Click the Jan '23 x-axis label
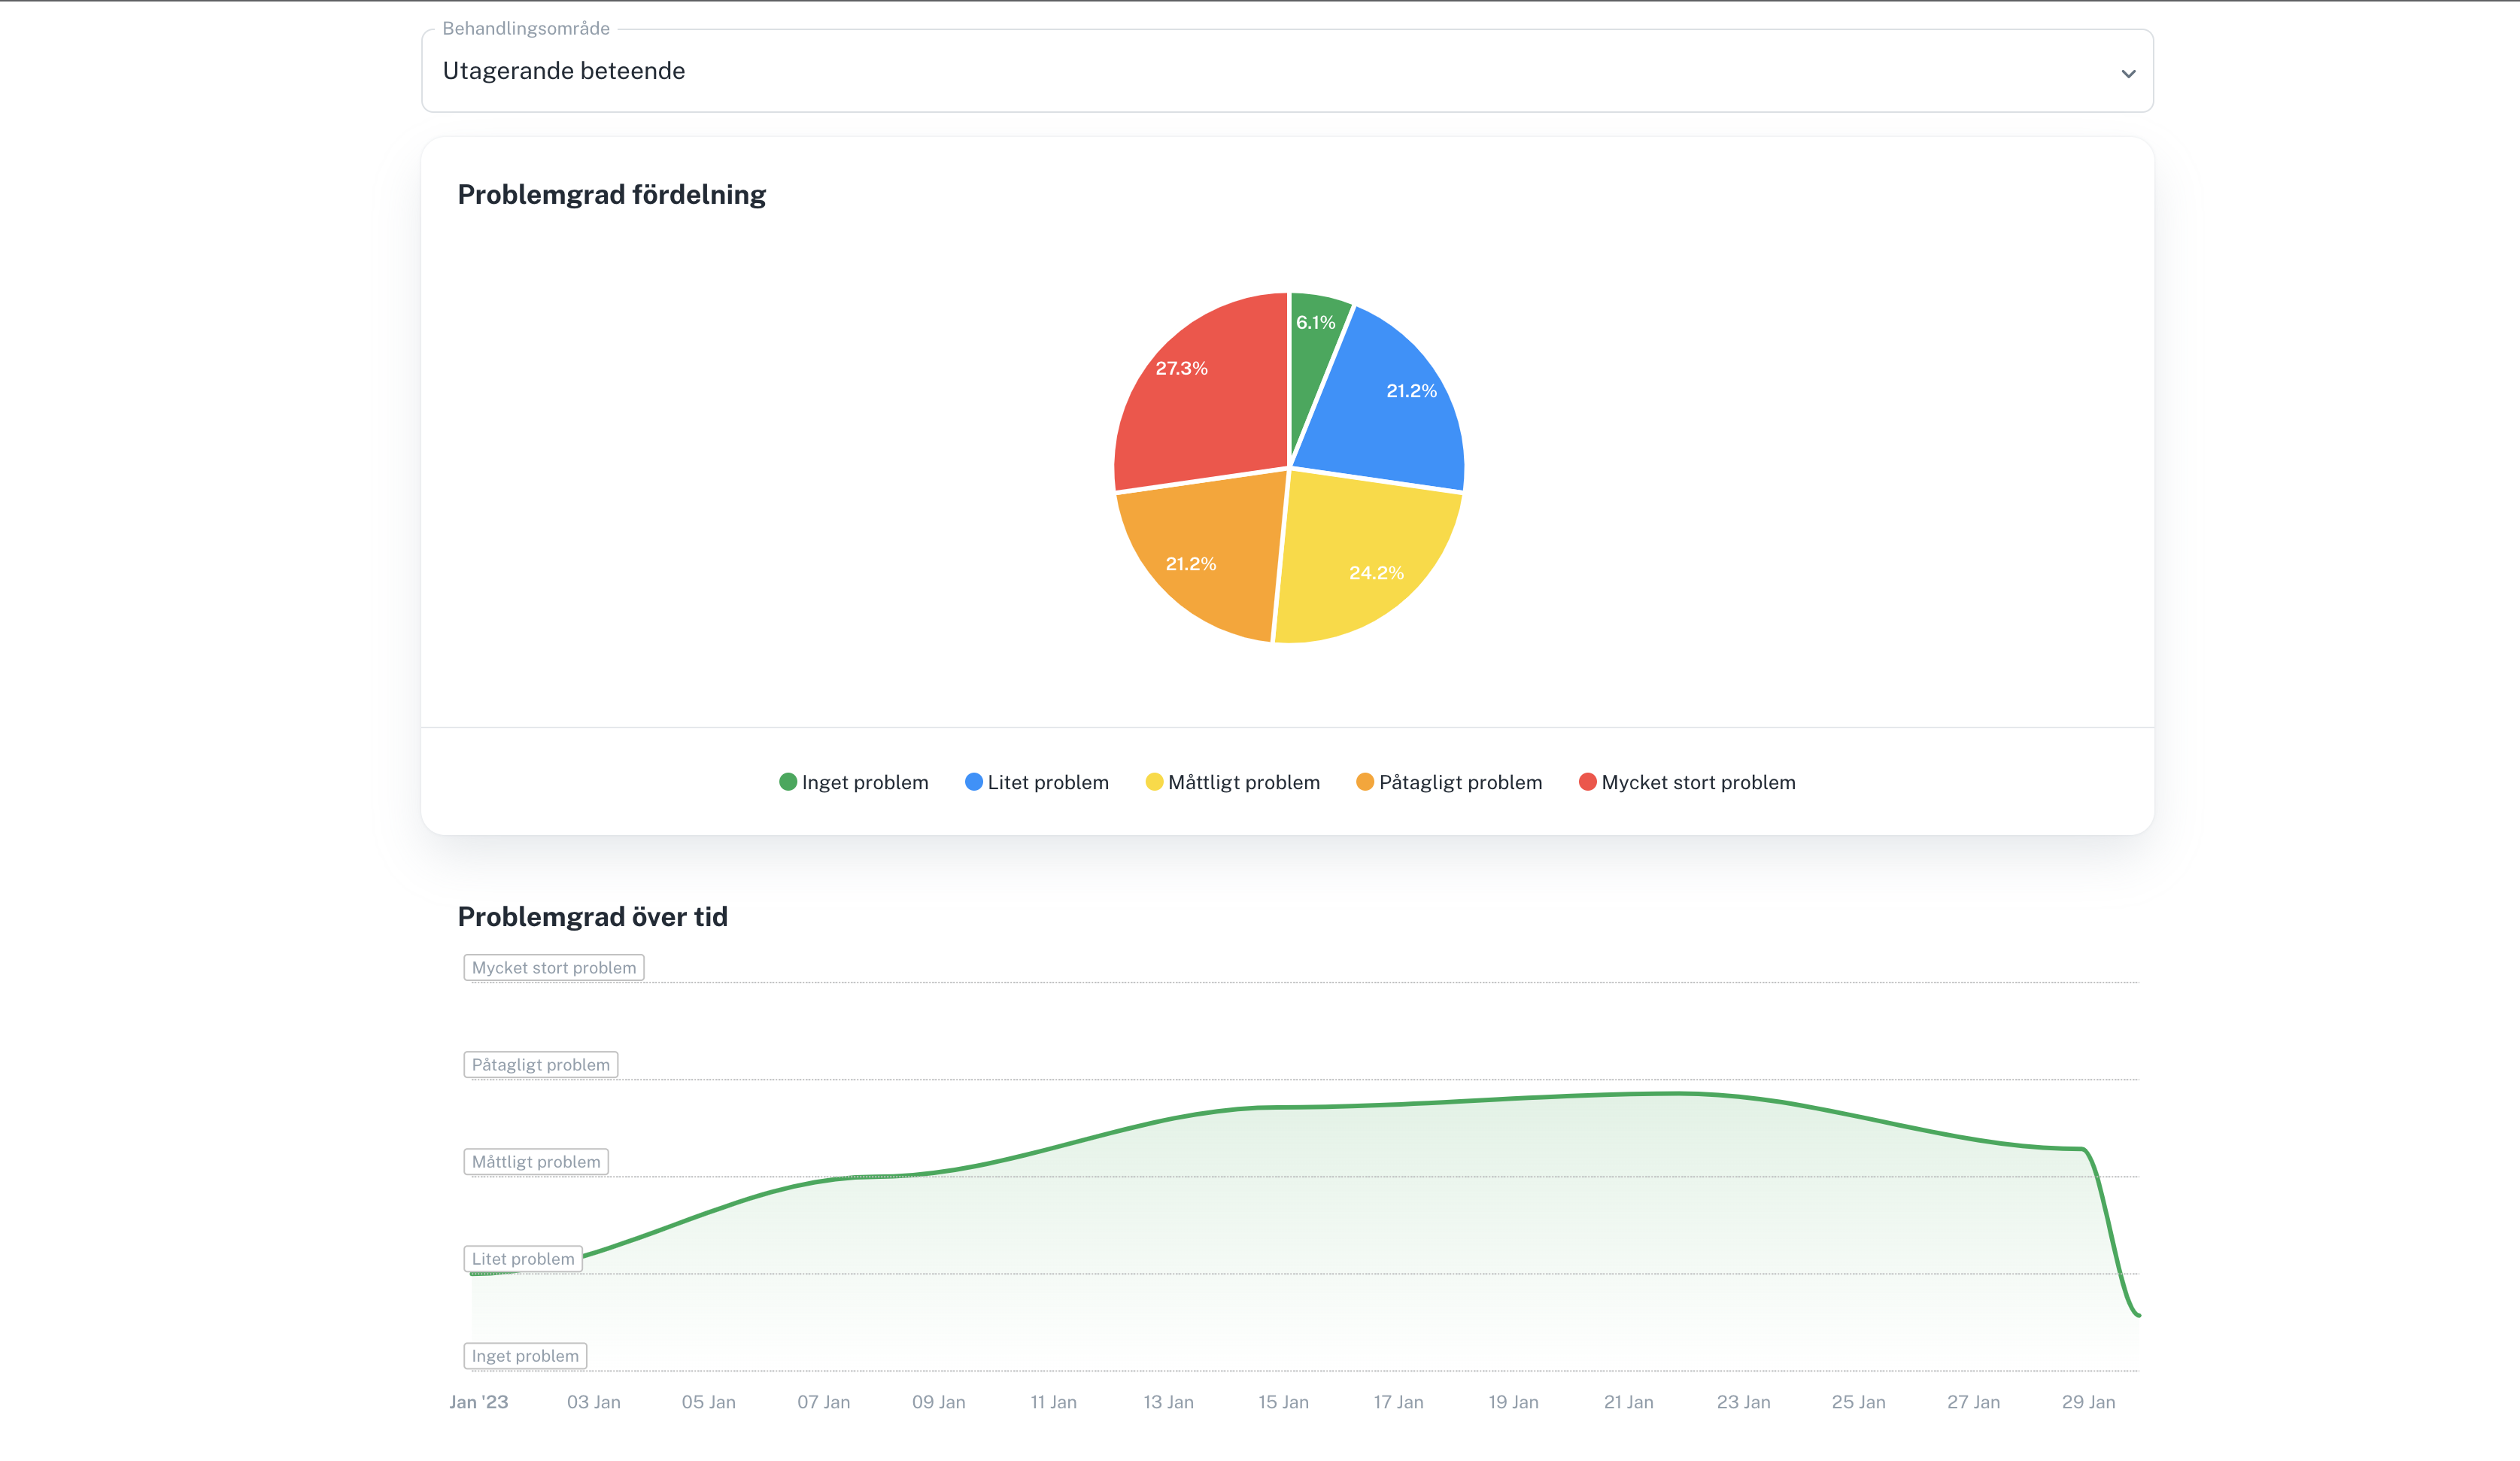2520x1461 pixels. tap(479, 1402)
